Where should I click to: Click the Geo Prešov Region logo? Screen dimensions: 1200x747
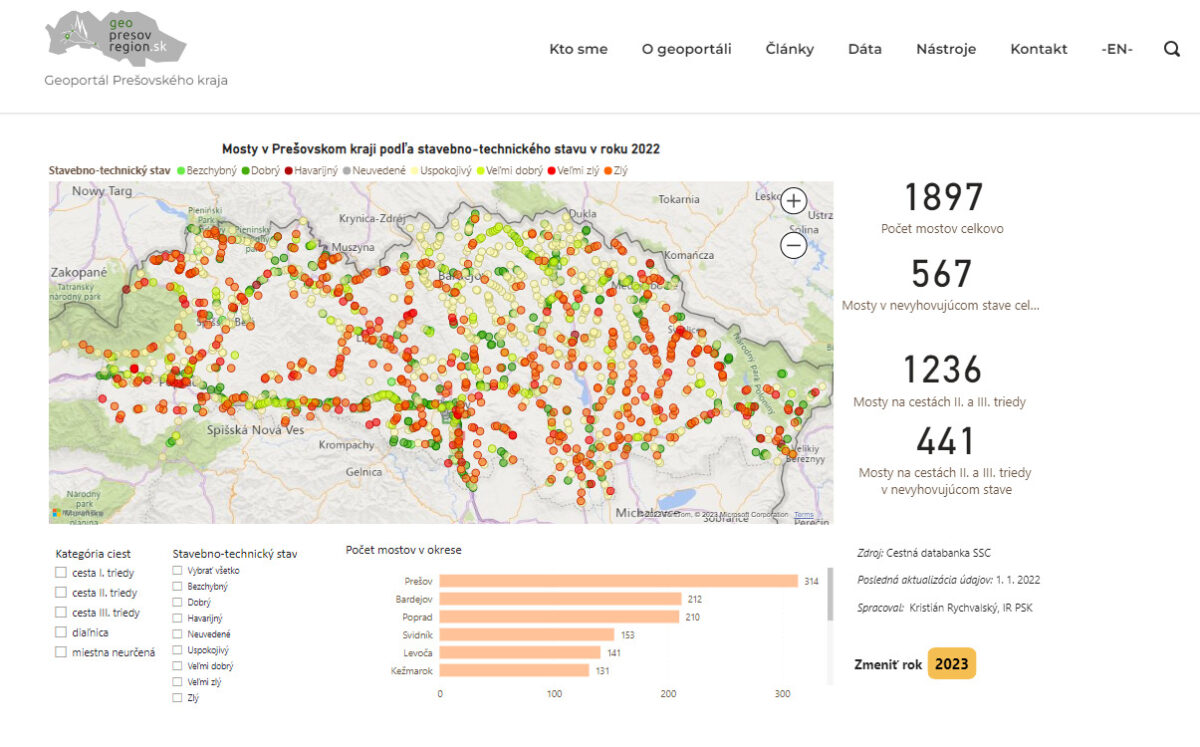click(x=116, y=39)
